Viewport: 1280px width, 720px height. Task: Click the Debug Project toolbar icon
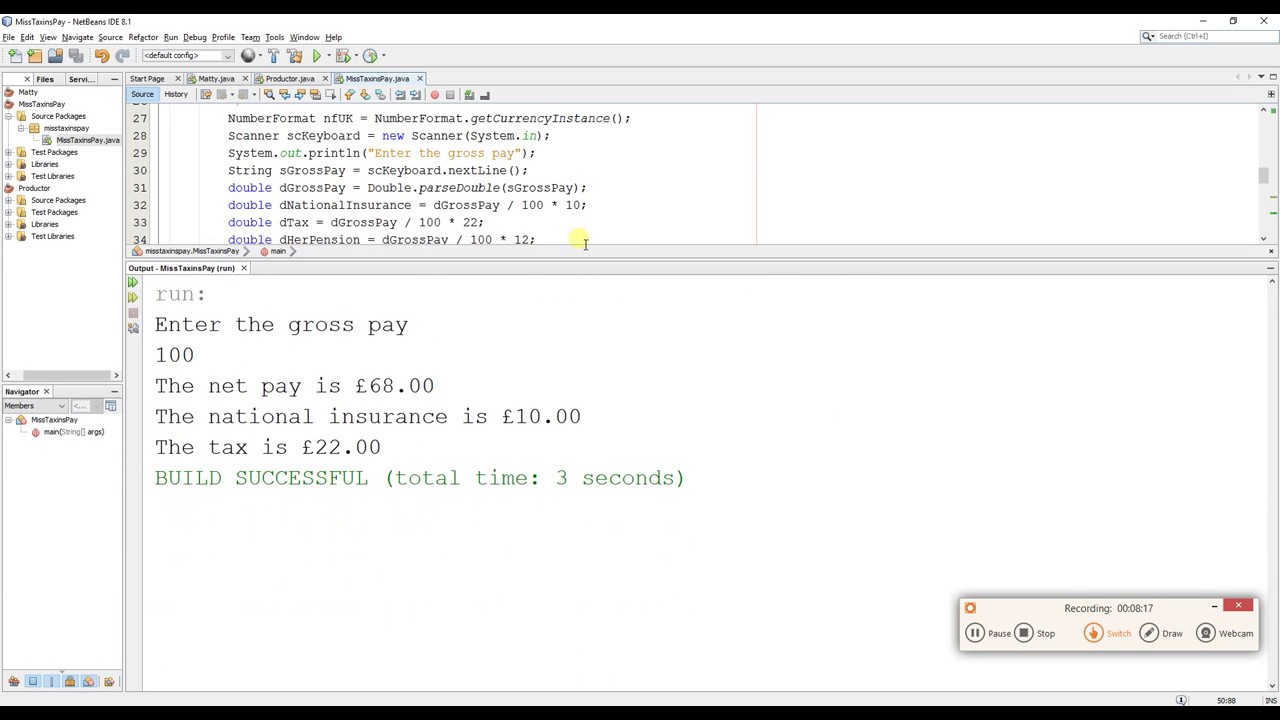pyautogui.click(x=342, y=56)
